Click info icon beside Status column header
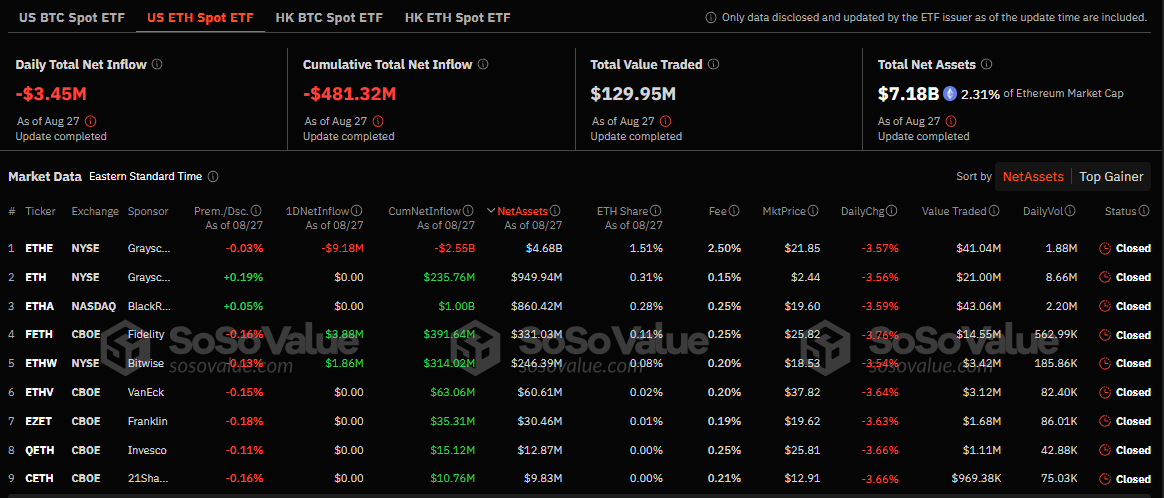The width and height of the screenshot is (1164, 498). tap(1144, 212)
